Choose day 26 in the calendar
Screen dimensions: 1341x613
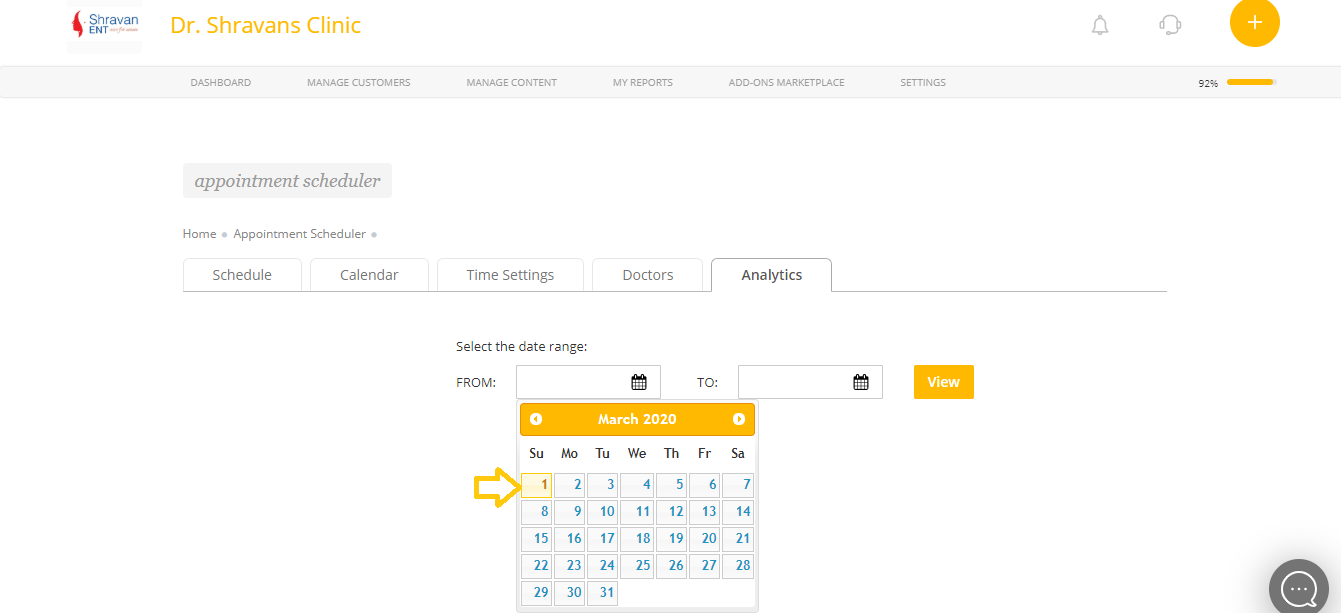[671, 566]
